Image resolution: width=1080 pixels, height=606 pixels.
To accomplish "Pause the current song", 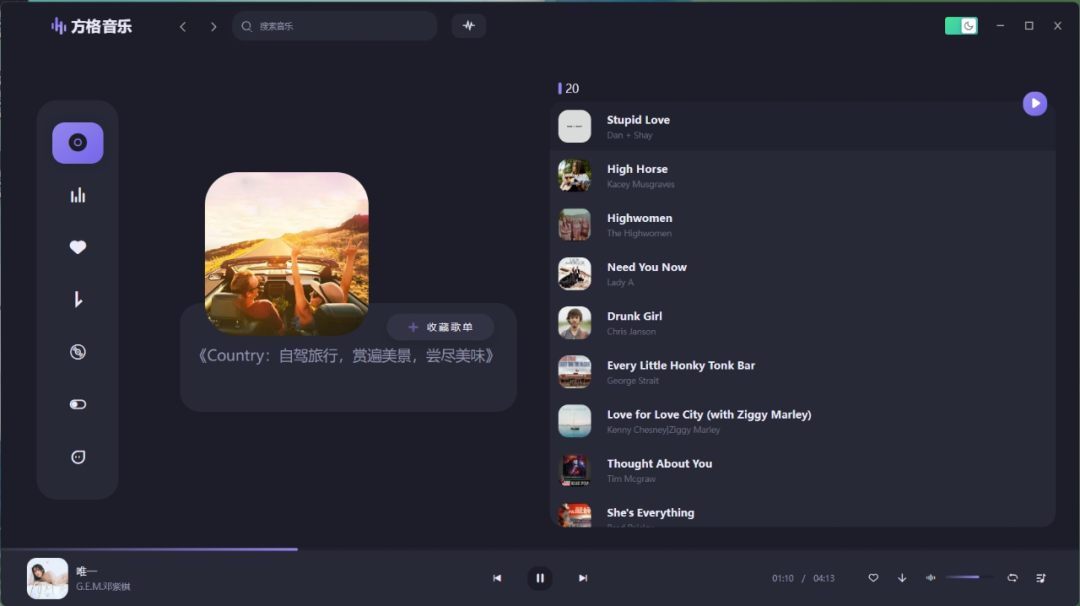I will [x=540, y=578].
